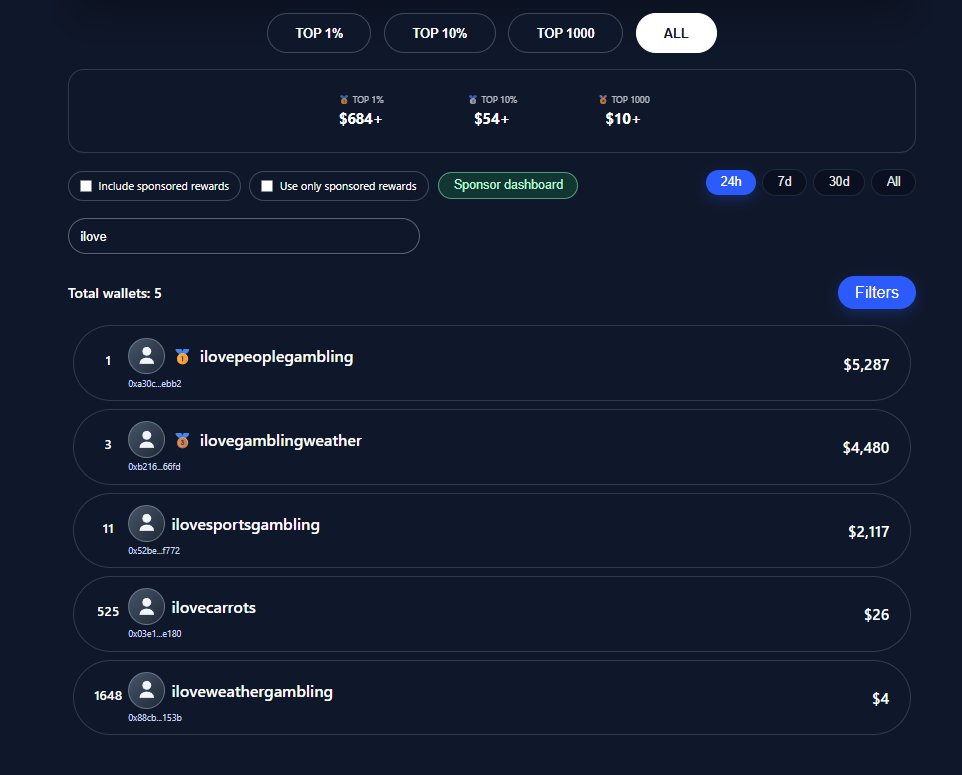Click avatar of ilovecarrots
Viewport: 962px width, 775px height.
click(x=146, y=606)
